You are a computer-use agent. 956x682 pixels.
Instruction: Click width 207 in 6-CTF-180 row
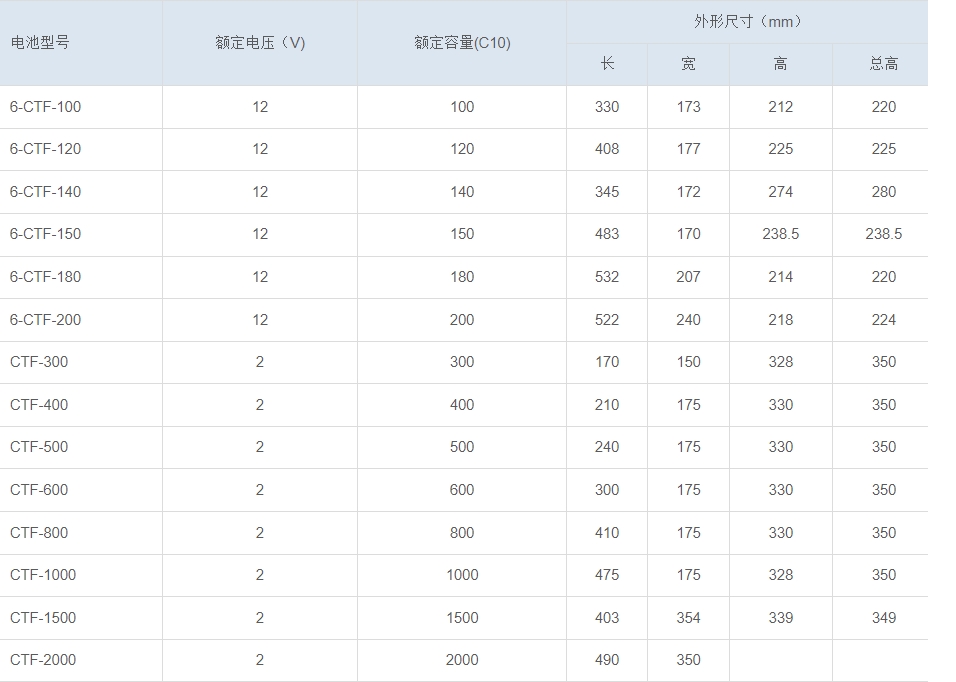[x=688, y=277]
